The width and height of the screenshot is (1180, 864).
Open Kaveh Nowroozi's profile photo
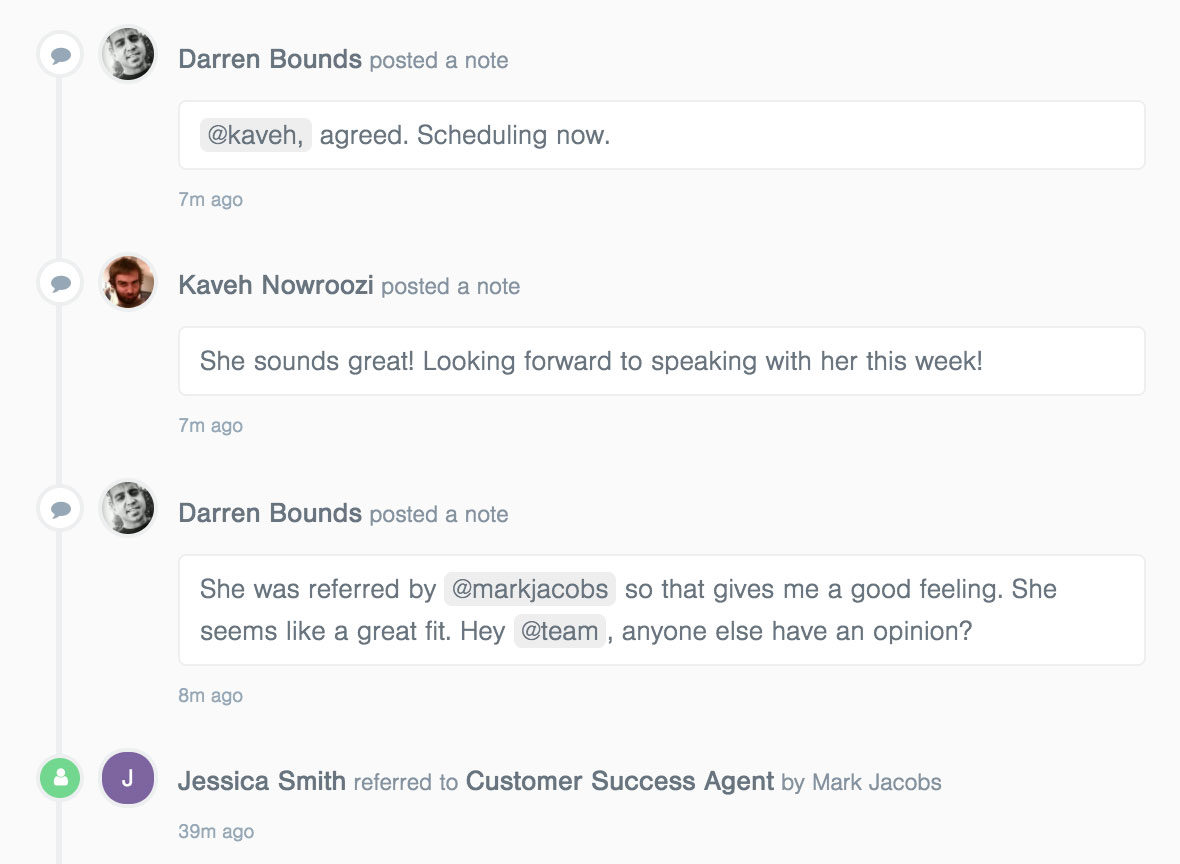pyautogui.click(x=128, y=281)
